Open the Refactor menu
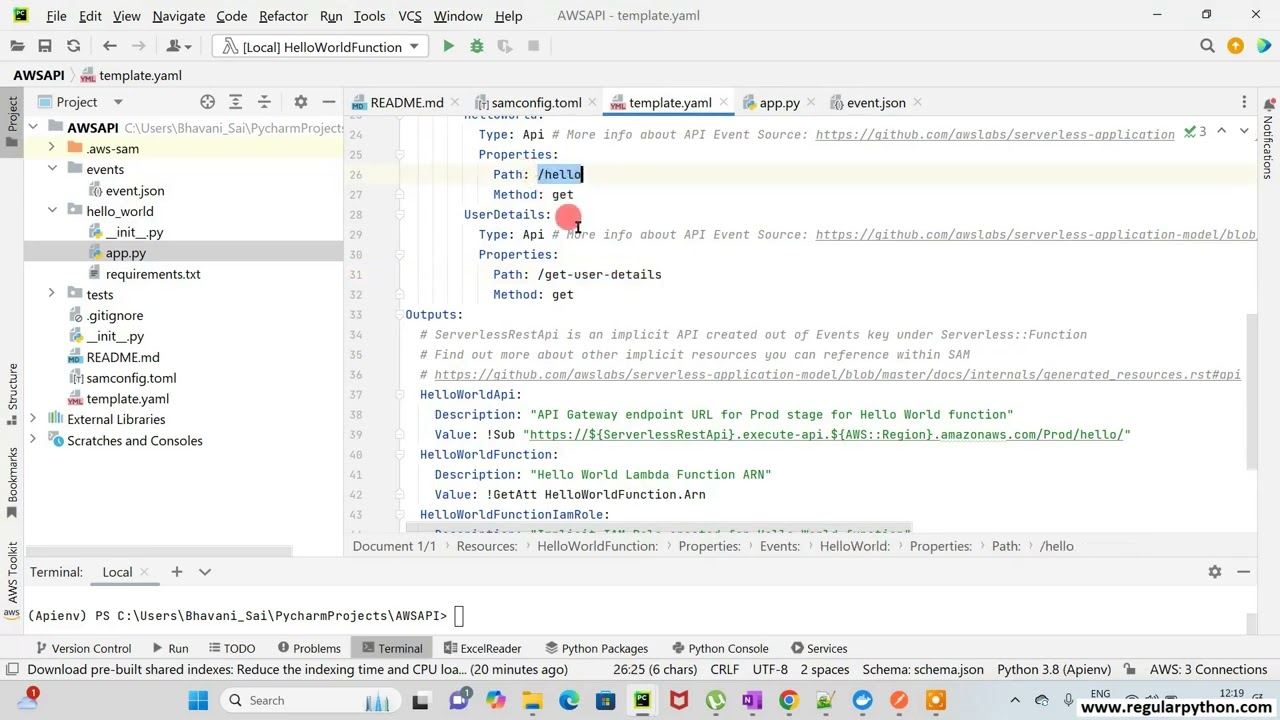The image size is (1280, 720). (283, 16)
